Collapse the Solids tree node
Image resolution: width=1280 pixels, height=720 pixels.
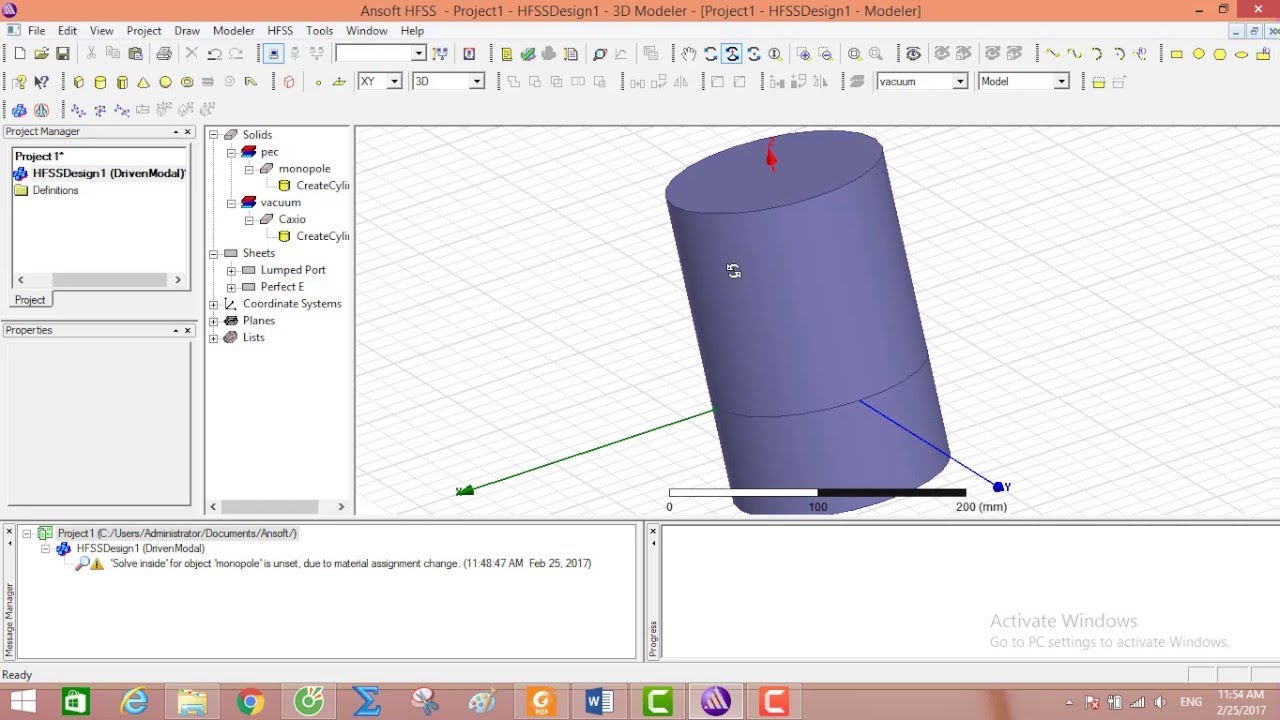(x=213, y=135)
